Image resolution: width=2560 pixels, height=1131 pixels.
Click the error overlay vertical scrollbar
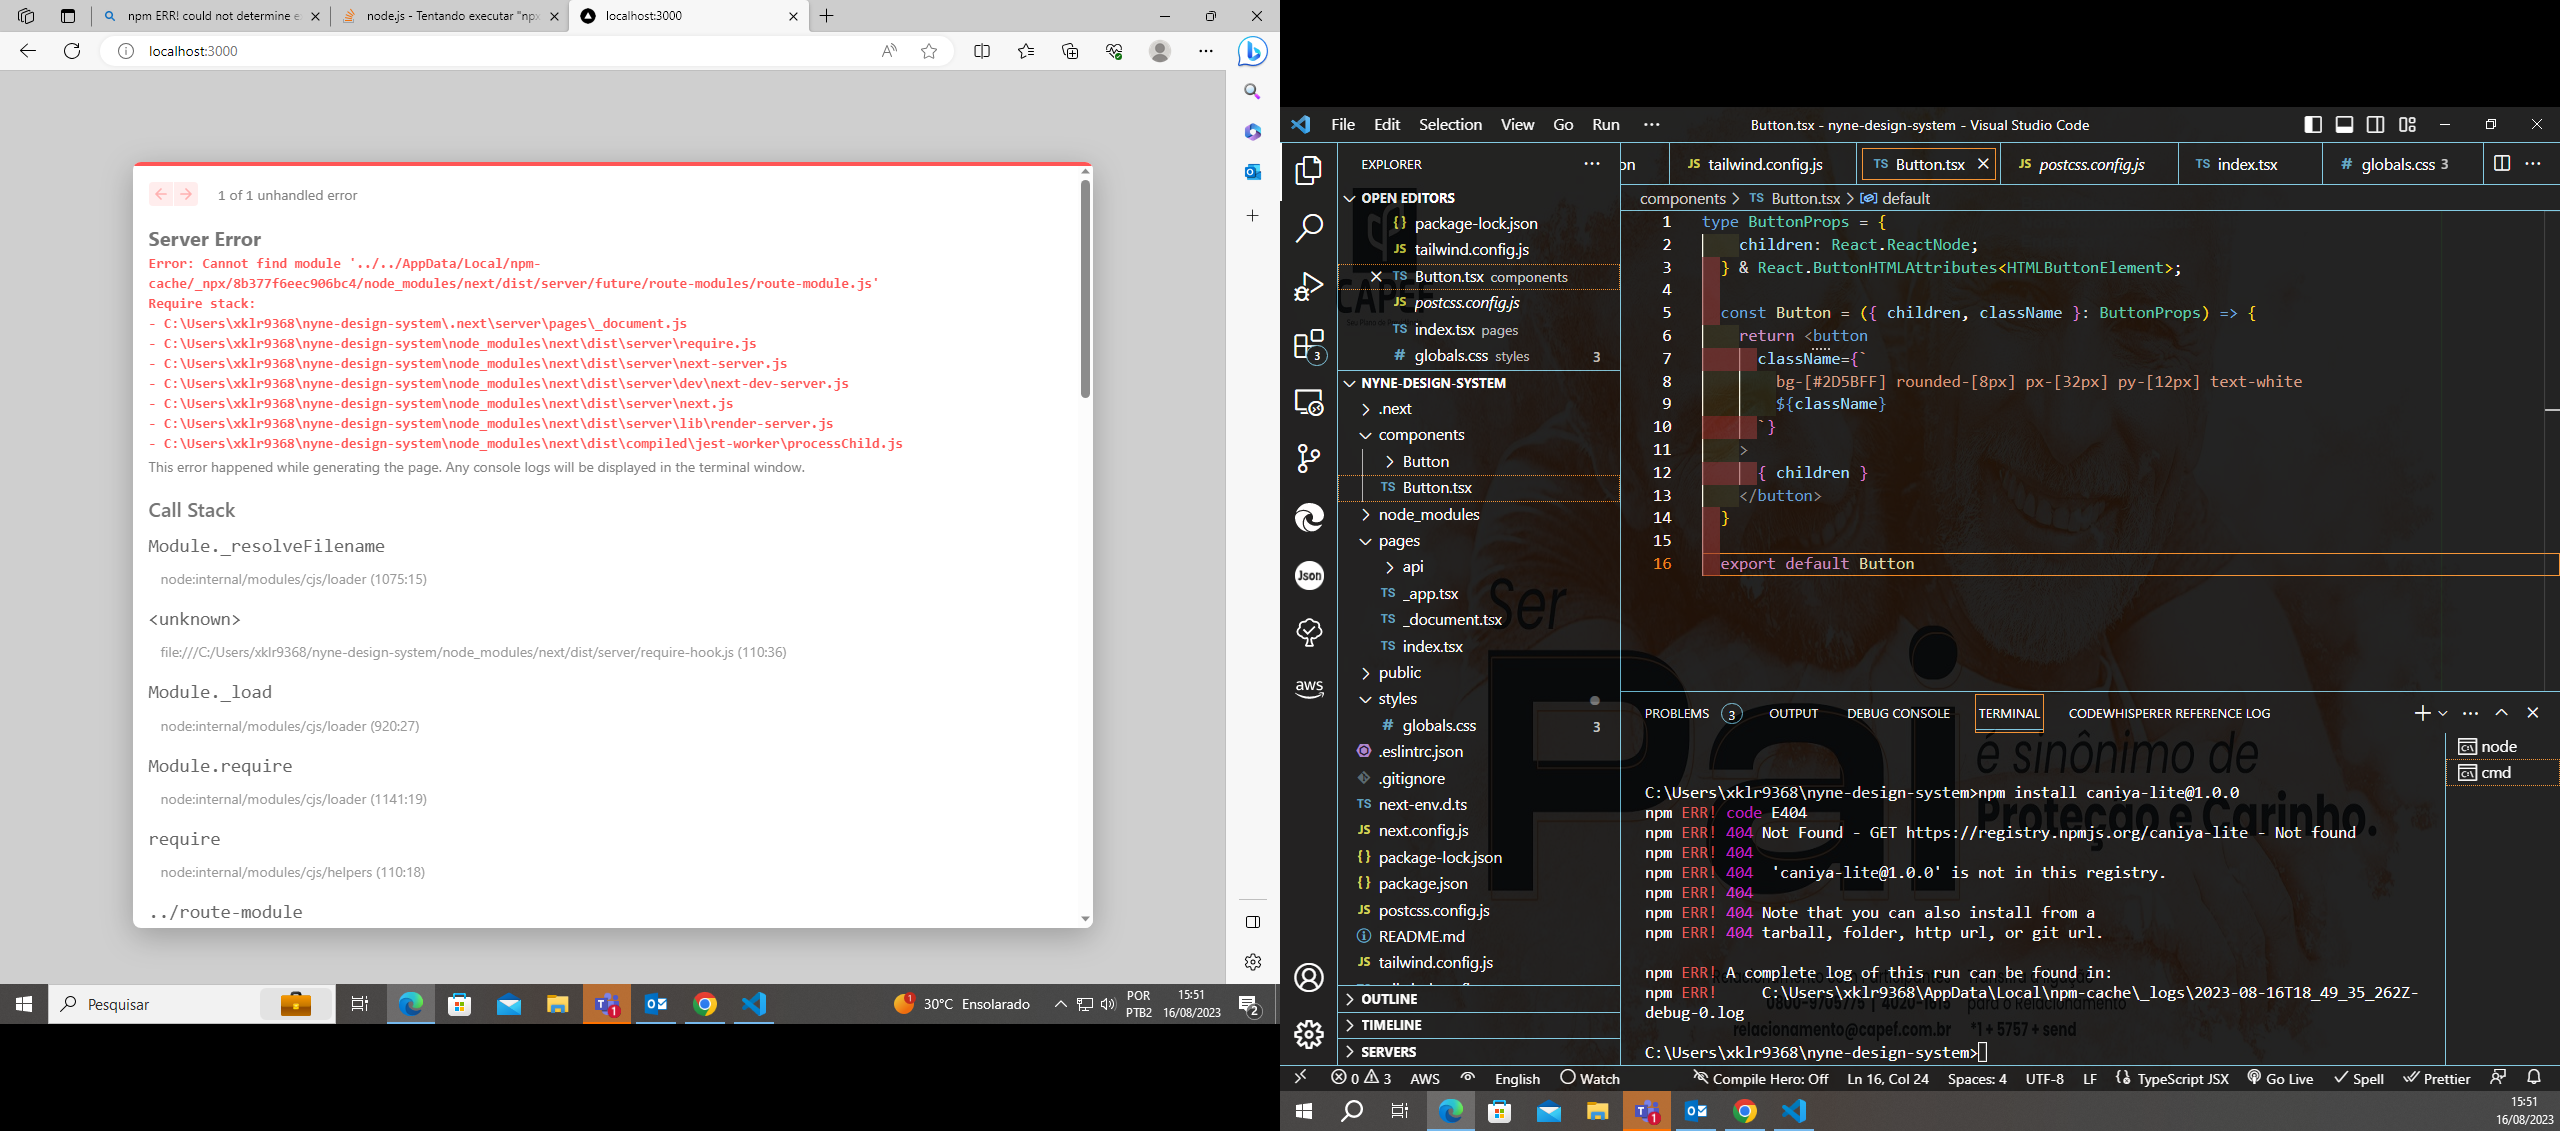coord(1085,289)
